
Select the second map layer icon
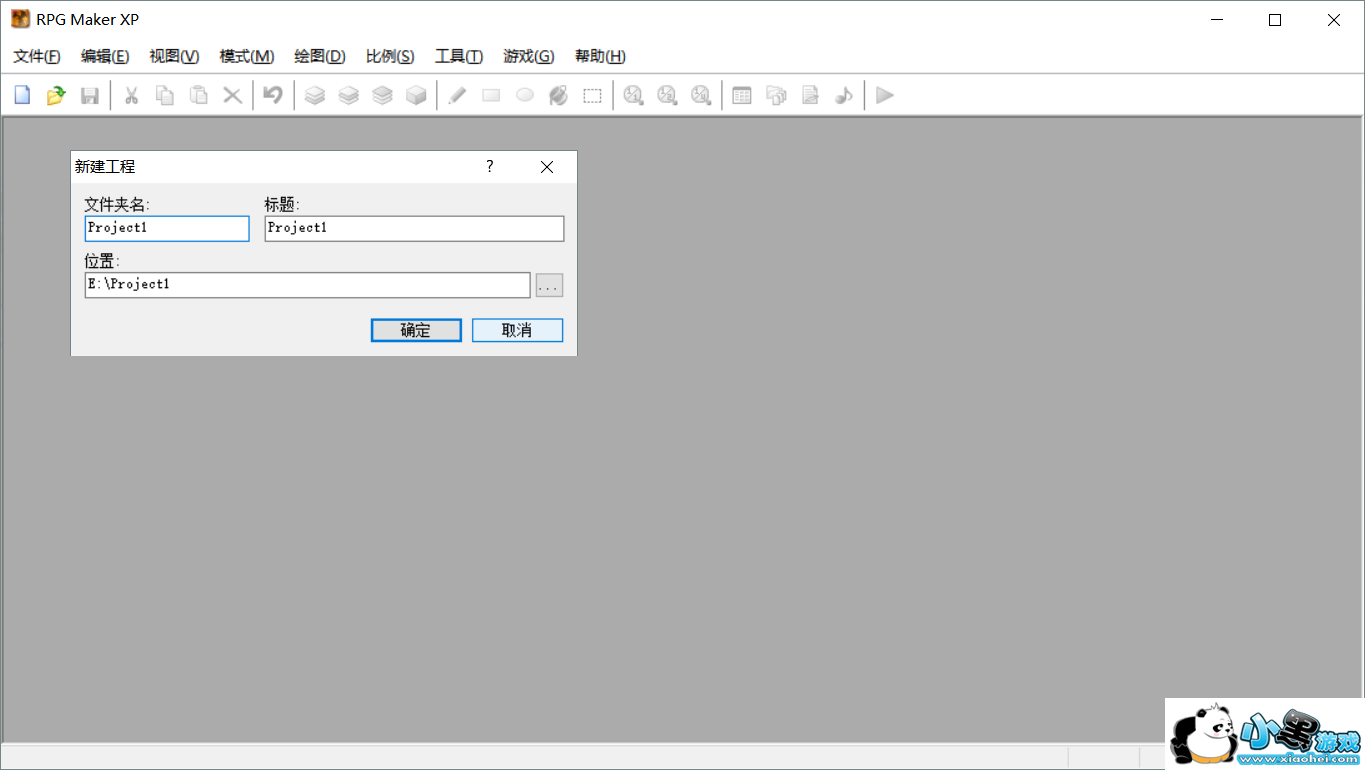click(x=348, y=95)
